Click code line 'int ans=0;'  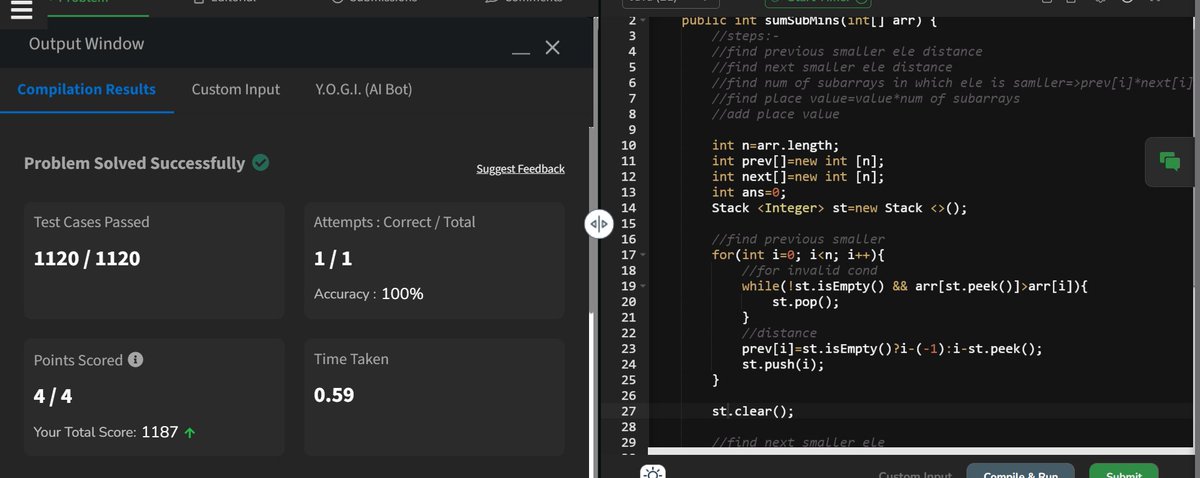(749, 192)
